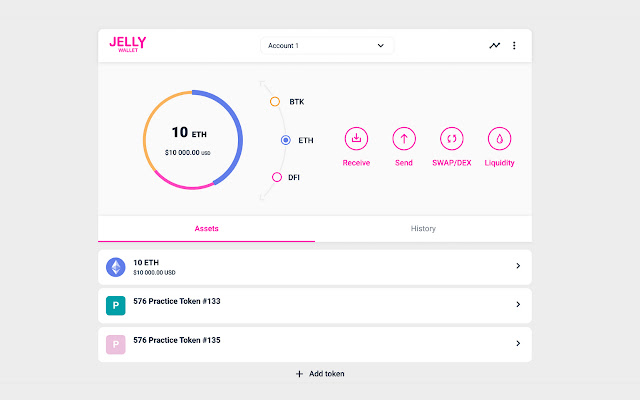Click the pink Practice Token #135 icon
The image size is (640, 400).
pos(116,344)
